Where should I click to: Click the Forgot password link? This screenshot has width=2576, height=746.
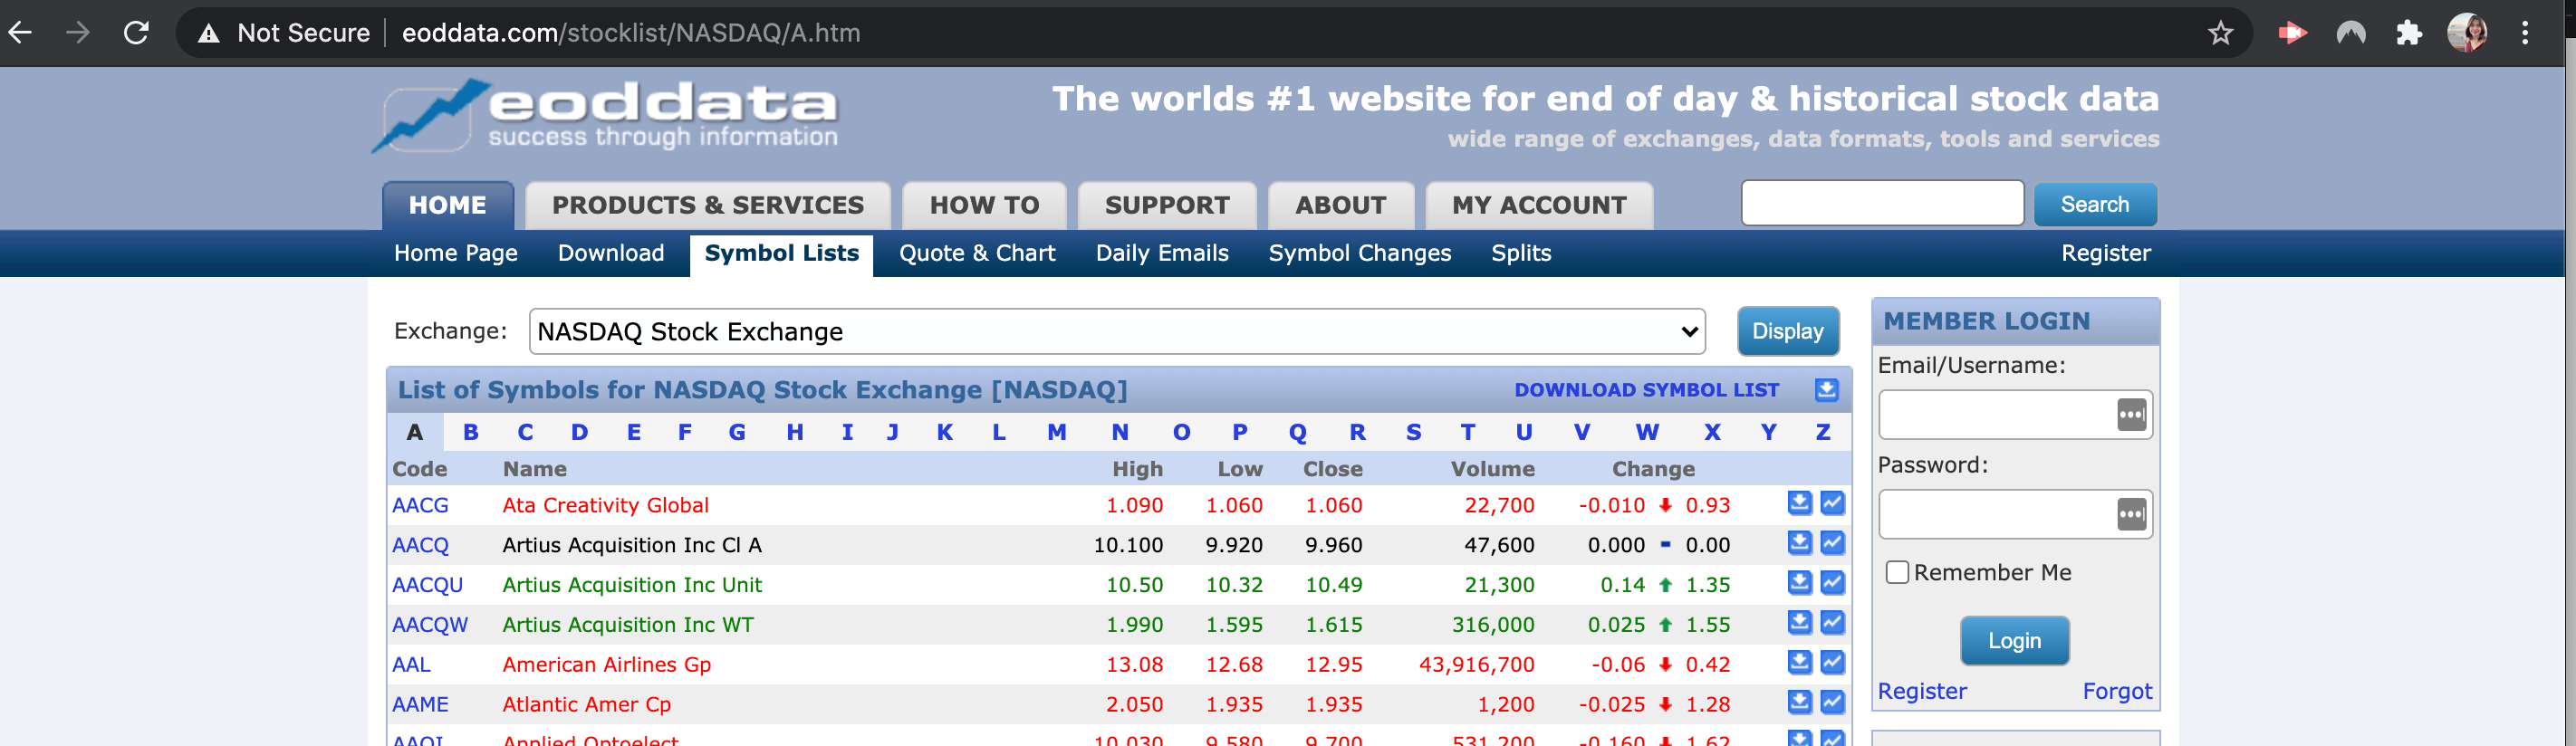click(x=2117, y=691)
